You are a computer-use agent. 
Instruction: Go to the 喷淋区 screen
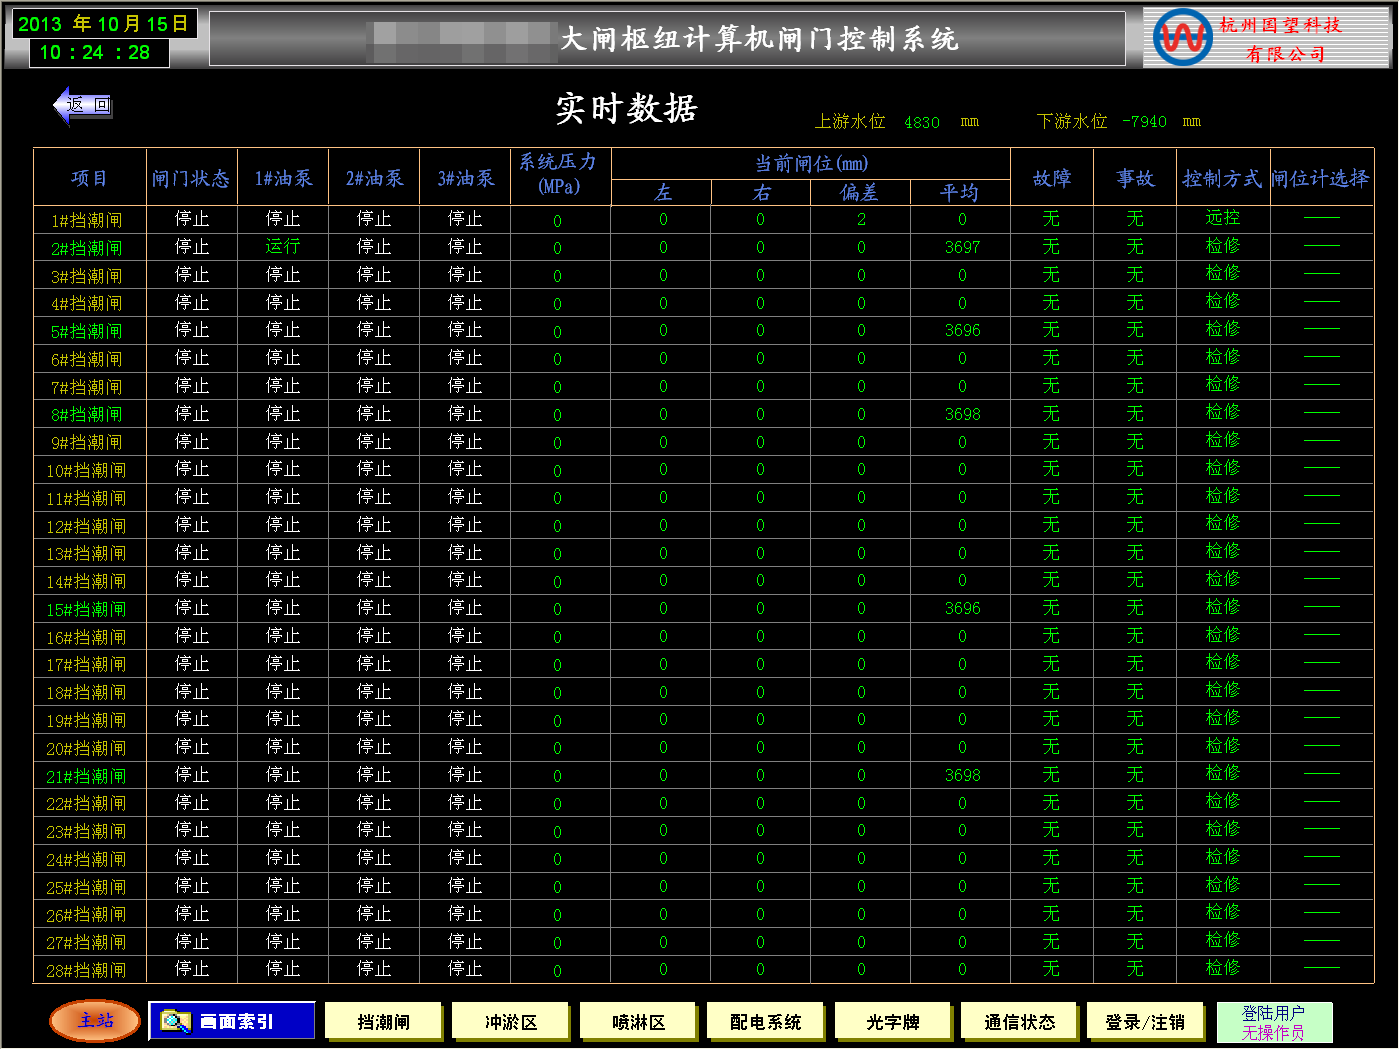(639, 1022)
